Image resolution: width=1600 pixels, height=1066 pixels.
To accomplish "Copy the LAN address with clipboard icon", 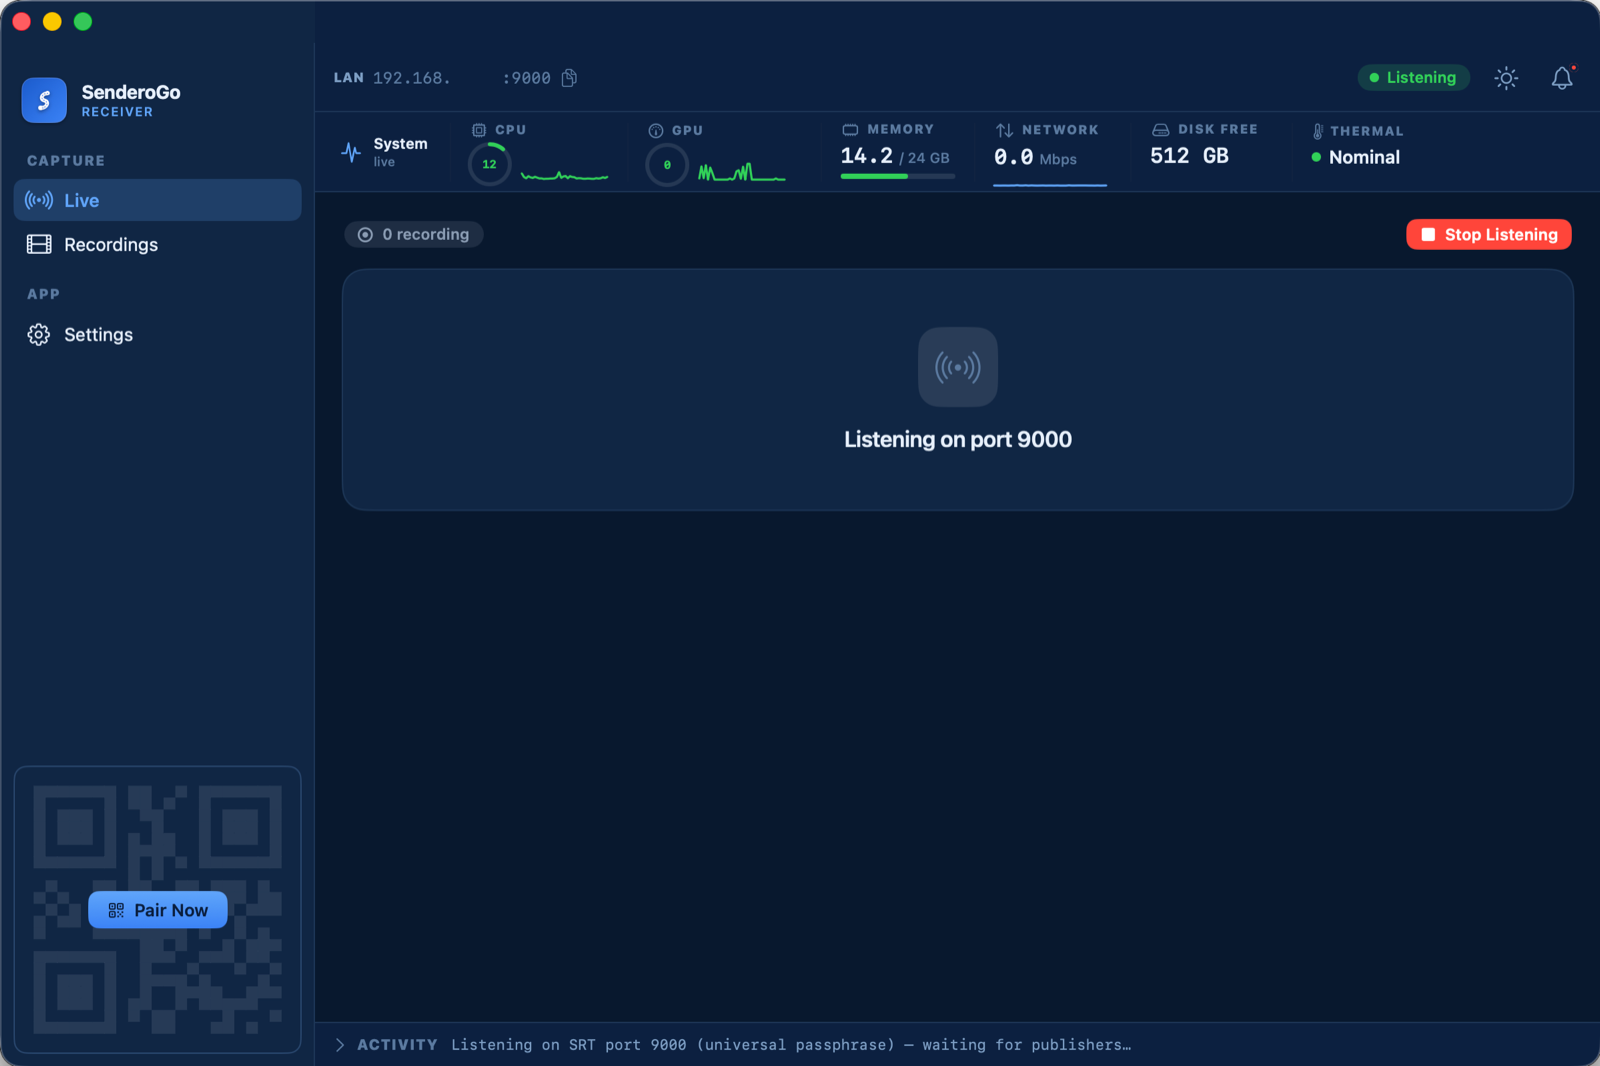I will click(569, 78).
